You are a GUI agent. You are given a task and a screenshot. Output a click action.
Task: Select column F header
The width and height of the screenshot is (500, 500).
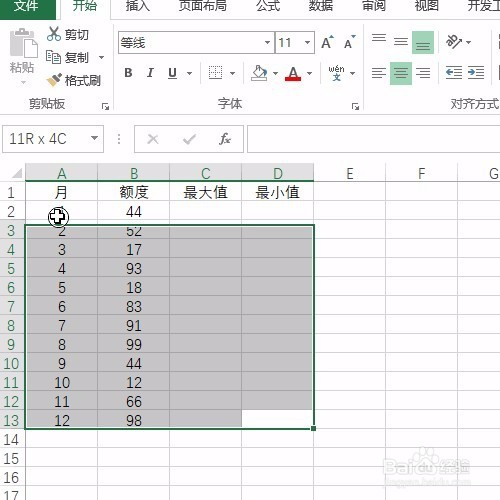tap(422, 173)
